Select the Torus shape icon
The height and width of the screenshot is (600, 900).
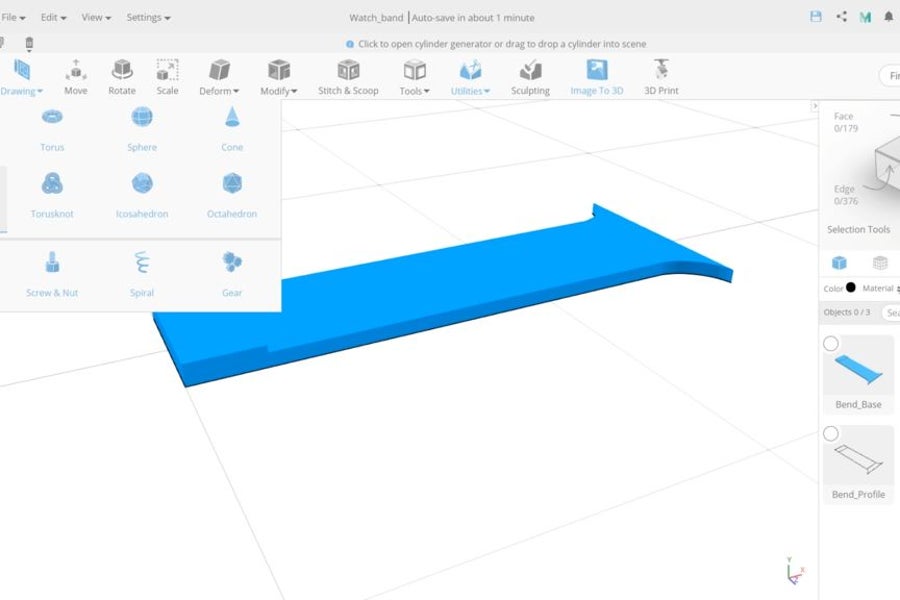tap(52, 118)
